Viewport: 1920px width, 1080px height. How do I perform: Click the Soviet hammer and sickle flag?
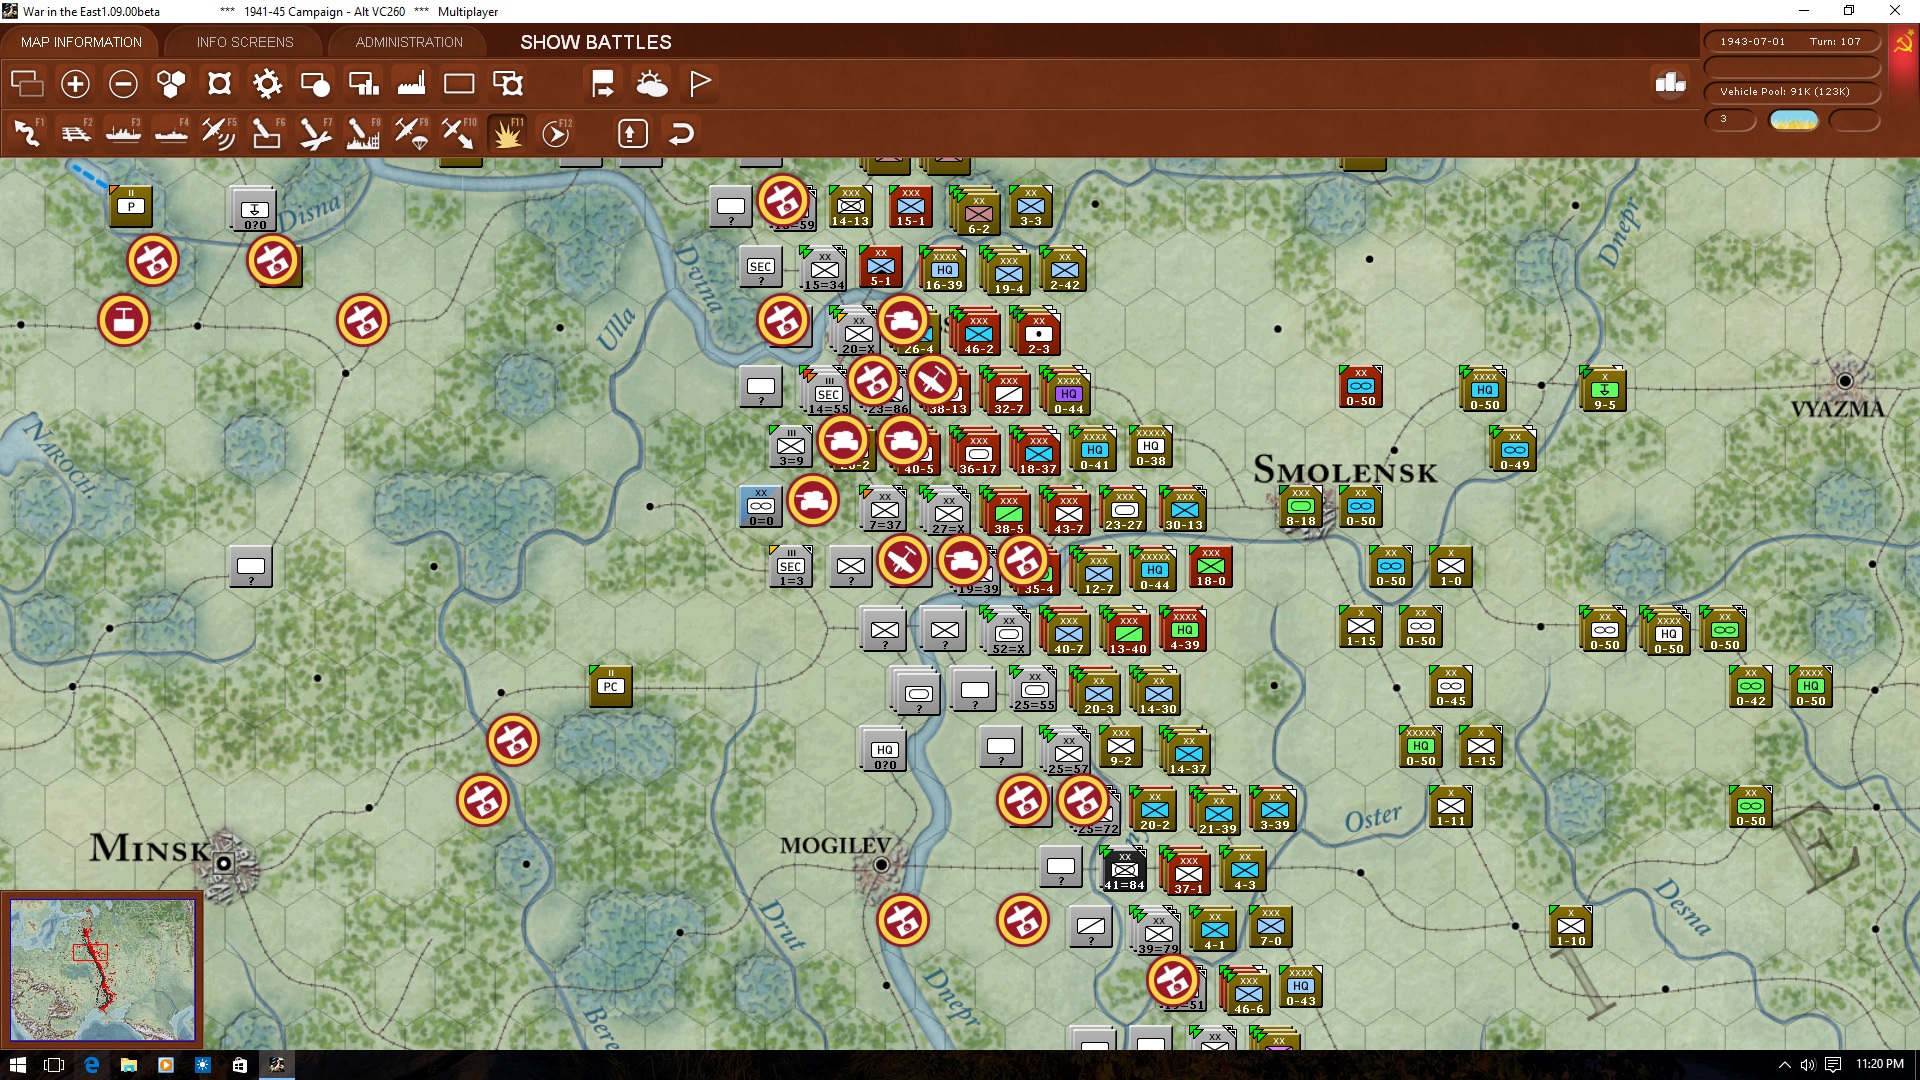(1904, 43)
